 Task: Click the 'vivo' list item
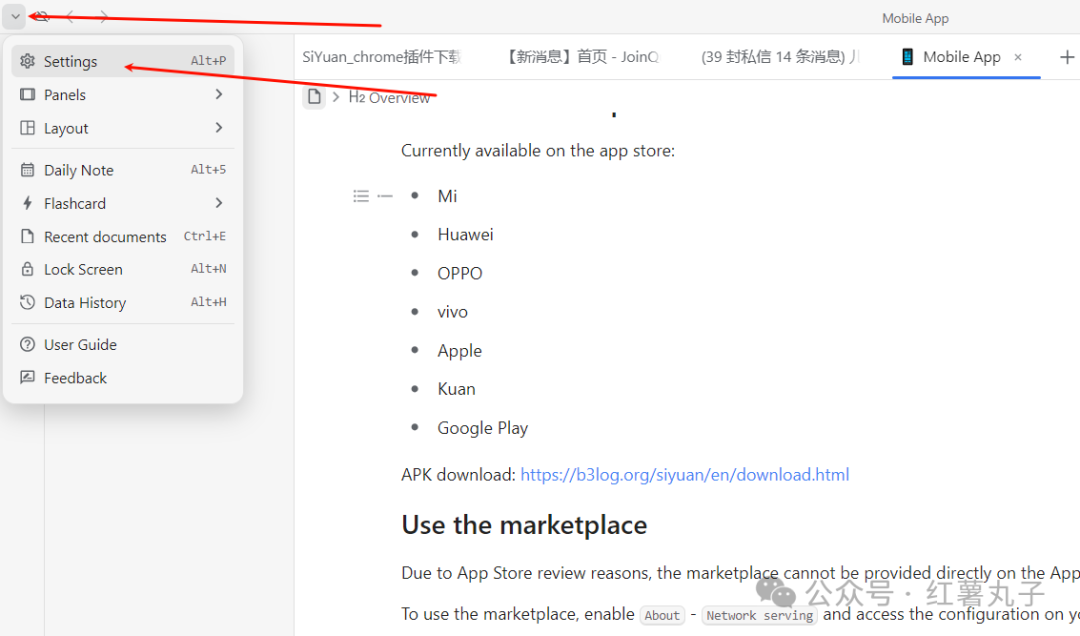pyautogui.click(x=453, y=312)
